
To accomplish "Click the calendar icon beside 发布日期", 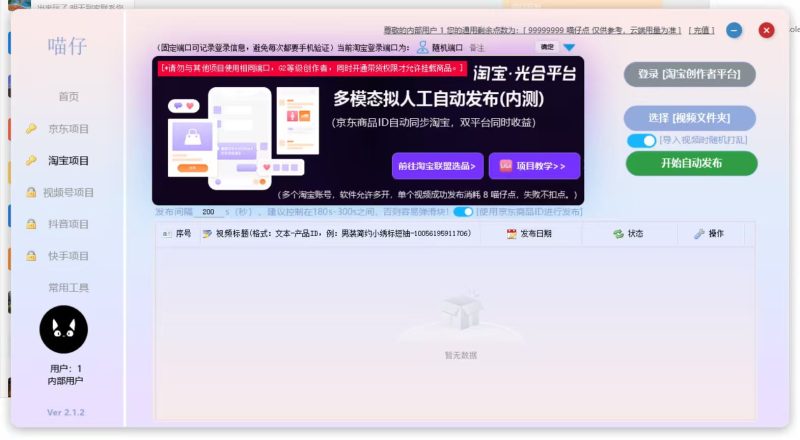I will [512, 234].
